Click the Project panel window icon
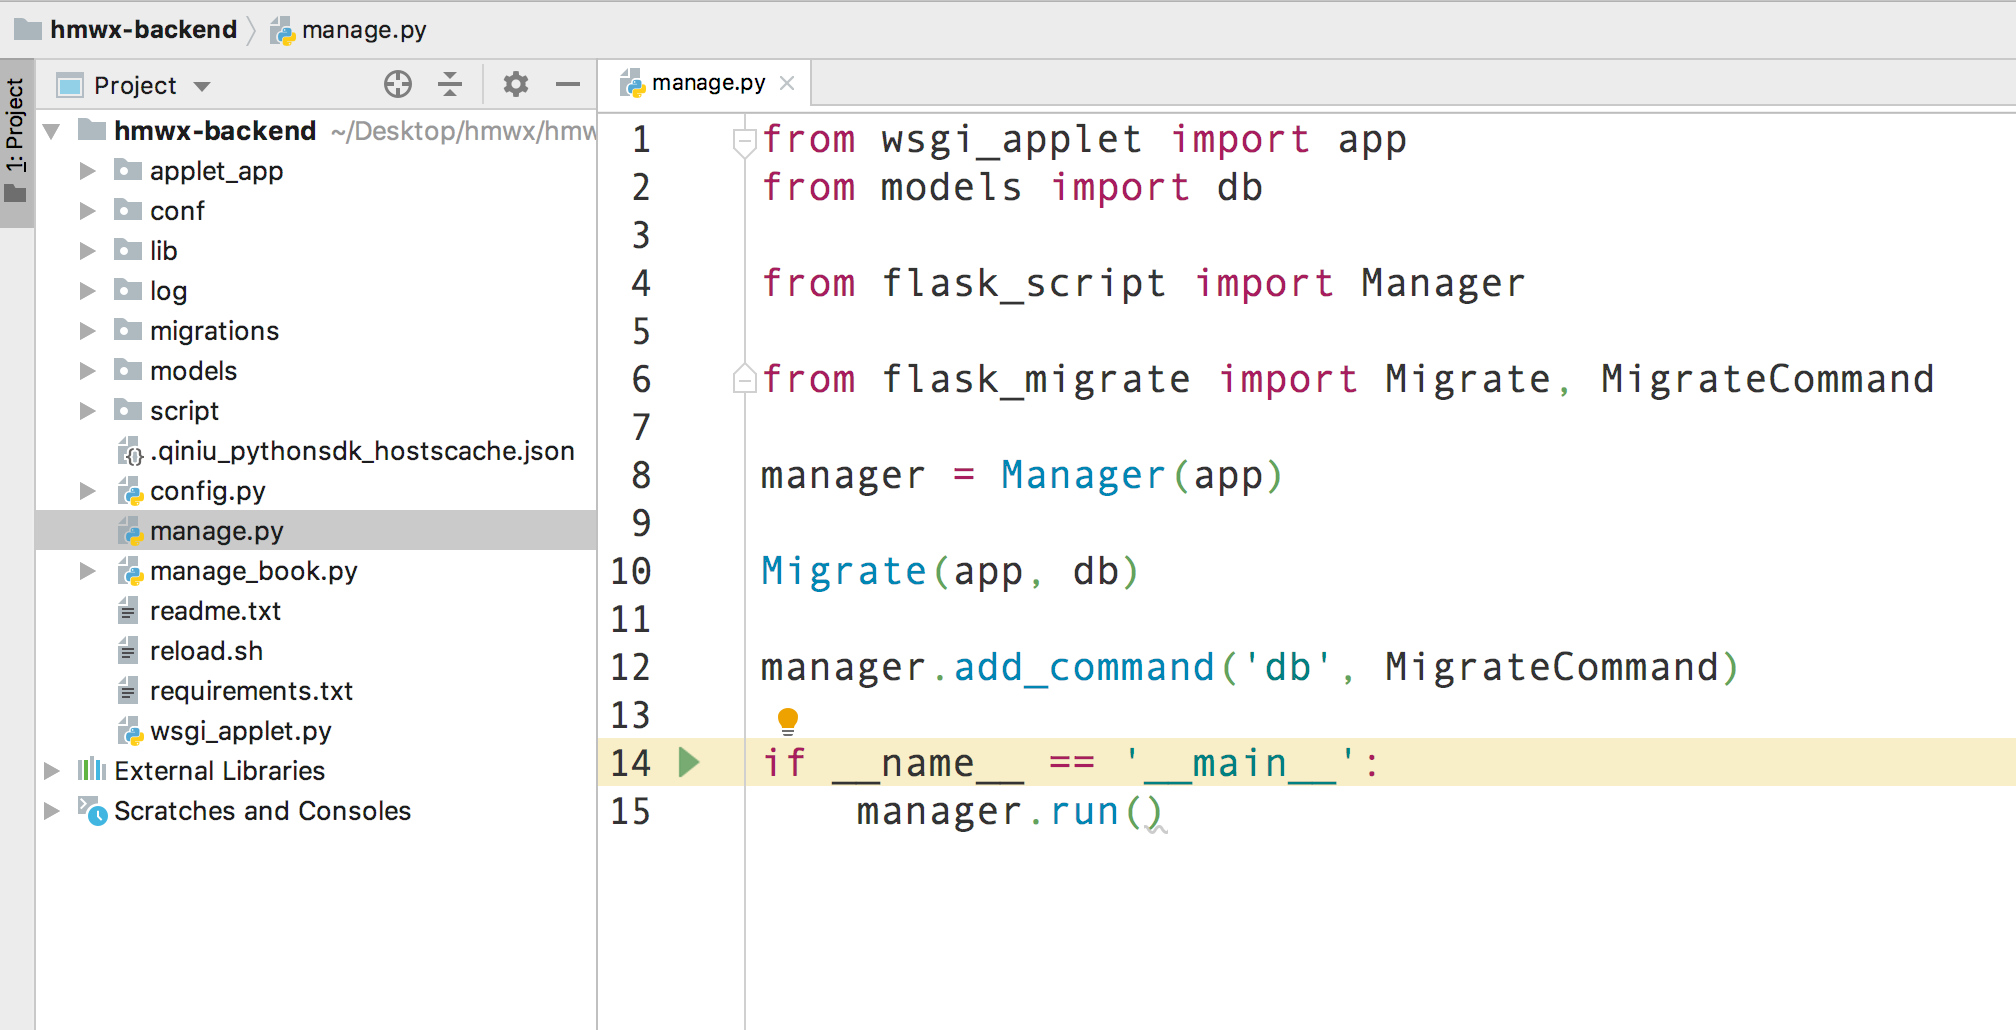 [70, 86]
